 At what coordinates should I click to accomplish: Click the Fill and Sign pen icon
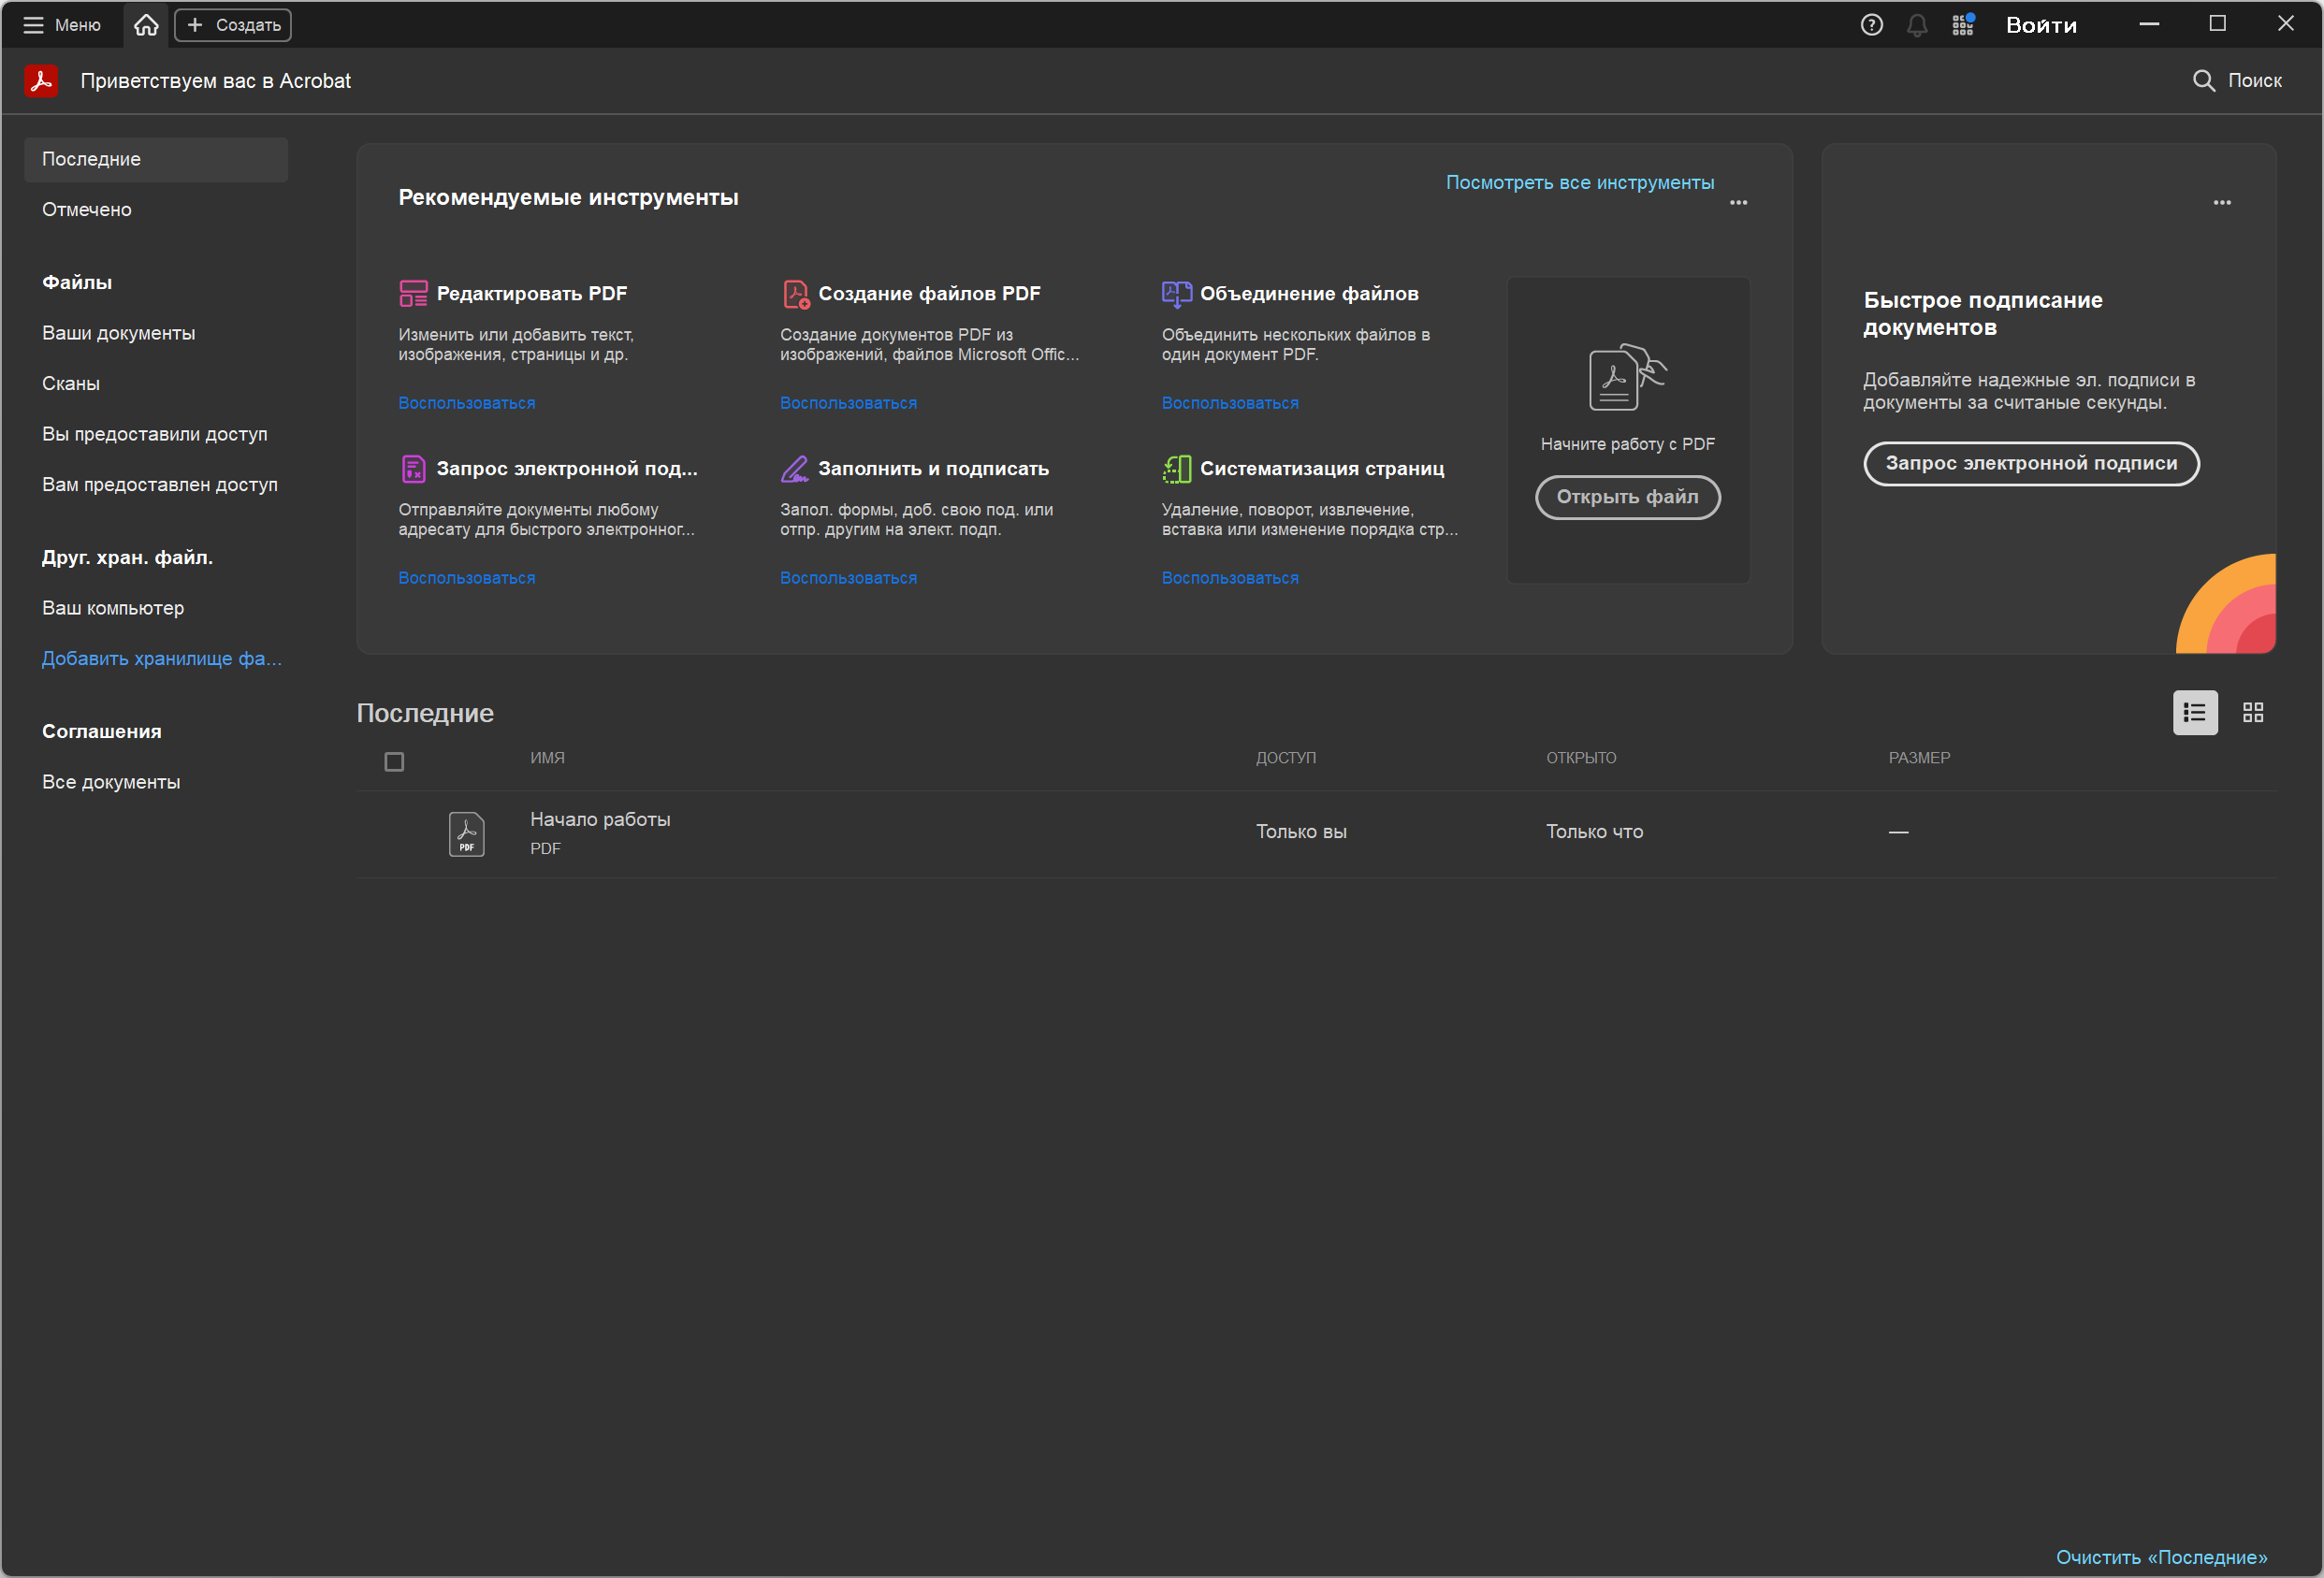tap(794, 469)
